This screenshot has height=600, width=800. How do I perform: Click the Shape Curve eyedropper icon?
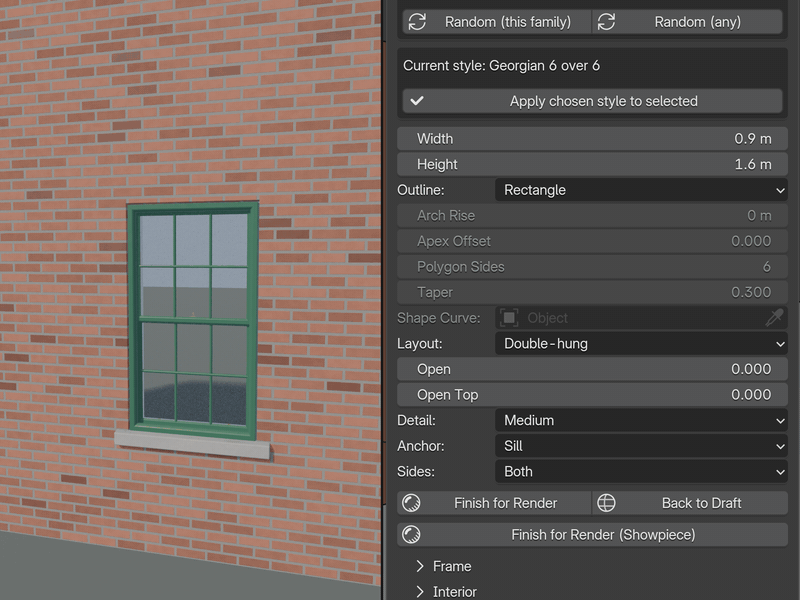coord(773,318)
